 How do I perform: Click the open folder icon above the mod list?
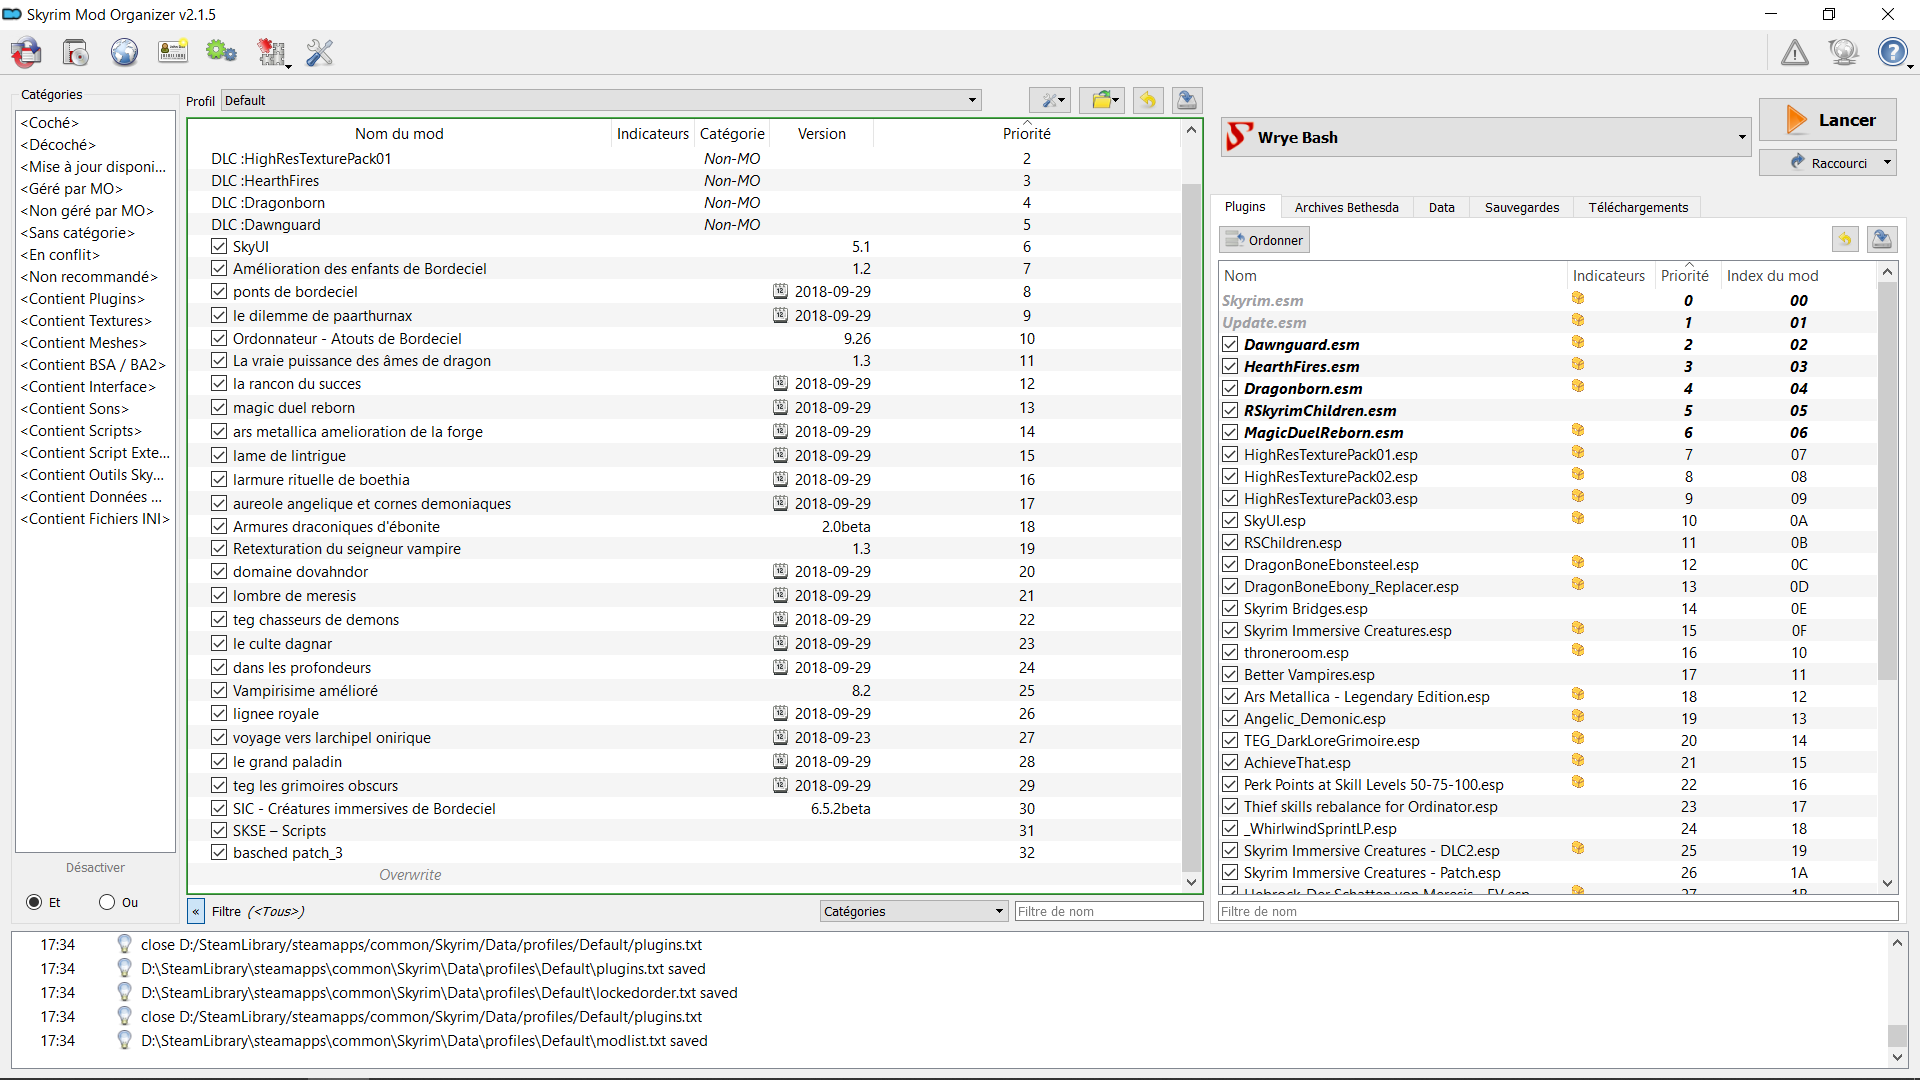tap(1103, 100)
